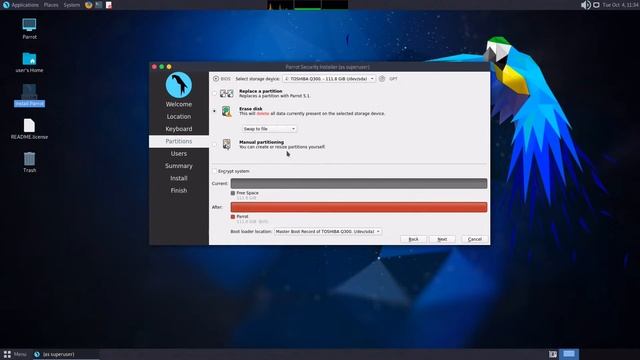This screenshot has height=360, width=640.
Task: Click the Cancel button
Action: (x=475, y=239)
